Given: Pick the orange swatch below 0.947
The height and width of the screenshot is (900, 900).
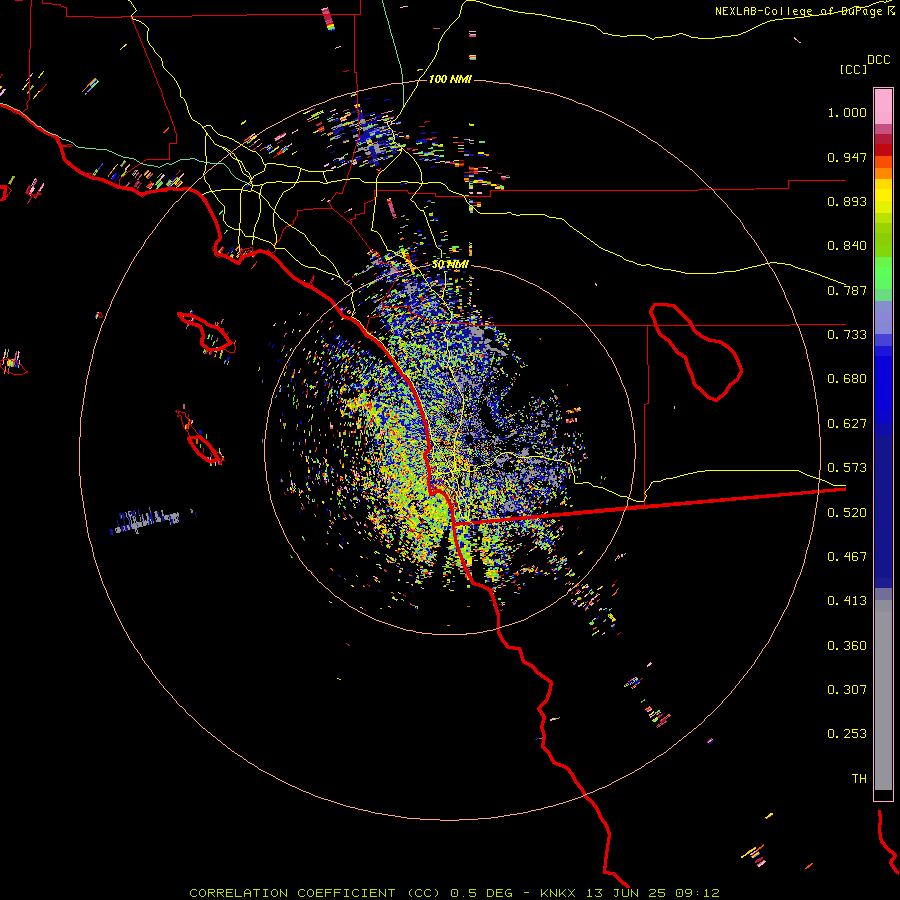Looking at the screenshot, I should click(x=883, y=173).
